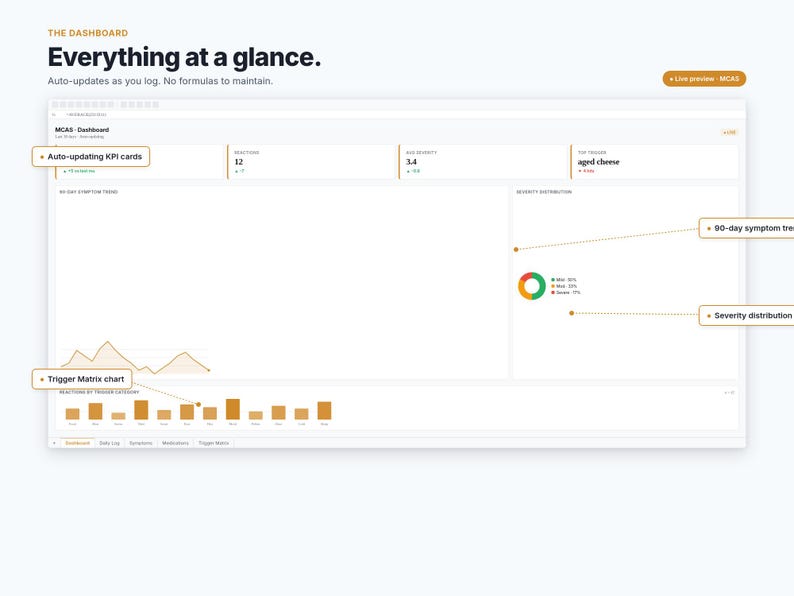Open the Dashboard sheet tab
794x596 pixels.
point(77,443)
